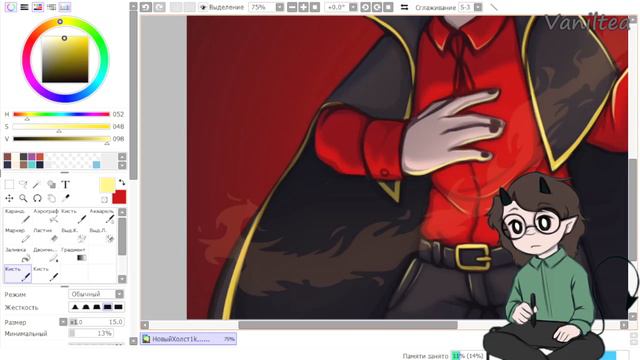Viewport: 640px width, 360px height.
Task: Choose the Маркер marker brush
Action: 18,235
